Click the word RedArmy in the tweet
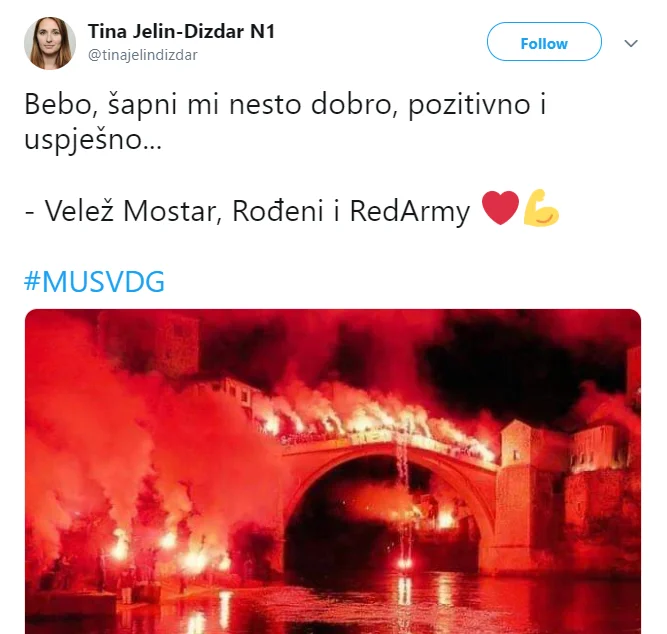Screen dimensions: 667x634 410,211
